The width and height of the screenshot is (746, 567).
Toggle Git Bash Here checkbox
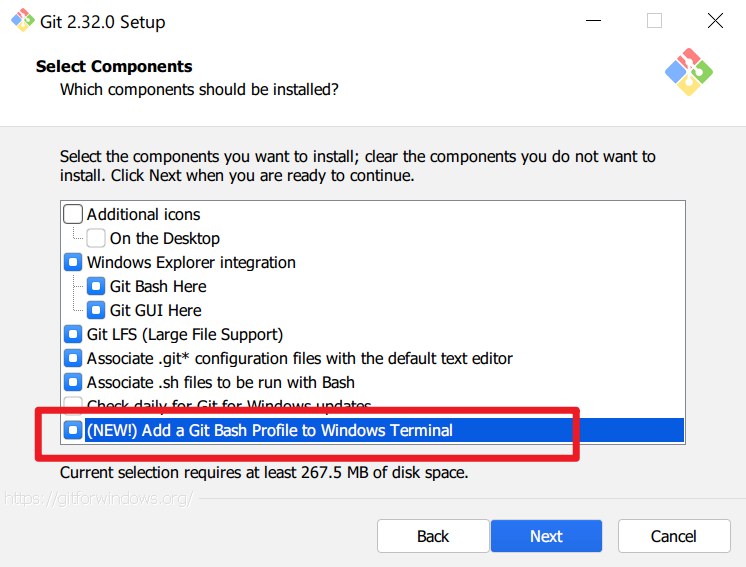click(x=96, y=286)
